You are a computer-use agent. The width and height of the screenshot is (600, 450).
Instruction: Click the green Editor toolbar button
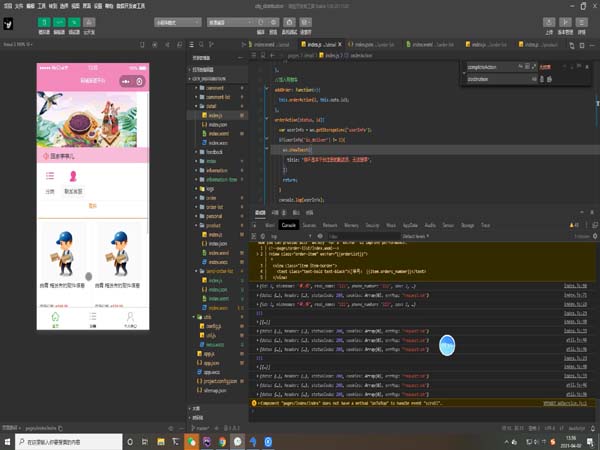60,22
